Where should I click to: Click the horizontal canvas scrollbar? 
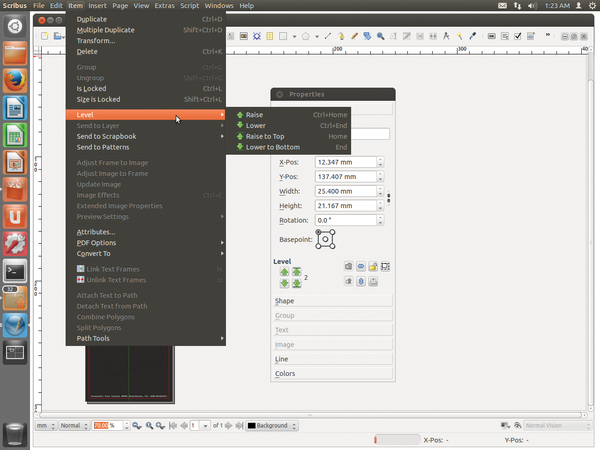click(x=310, y=415)
